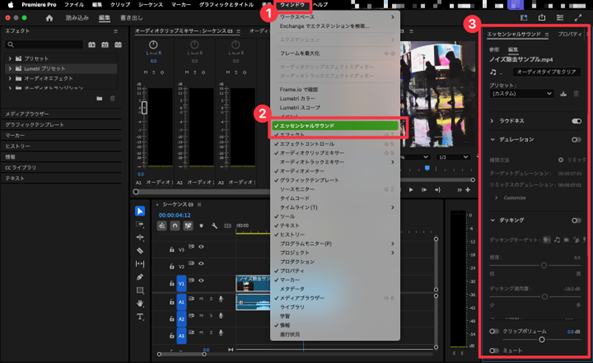Open timeline display settings wrench

(x=214, y=226)
